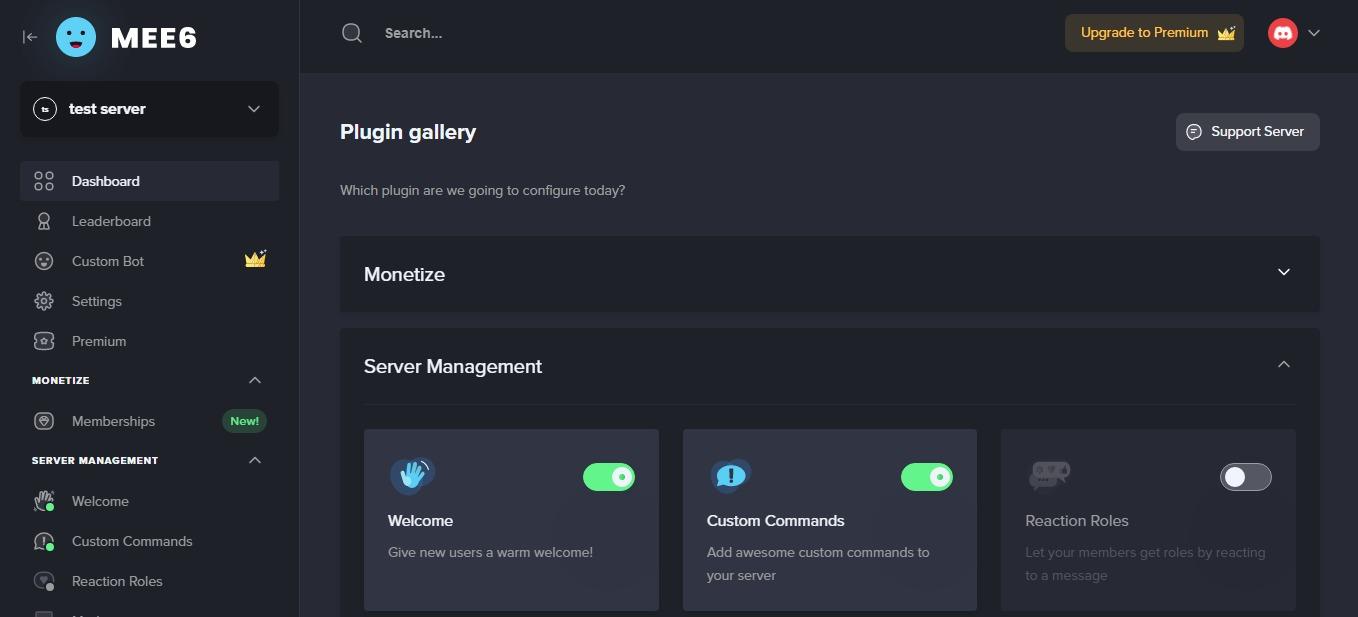Open Dashboard in the sidebar
Image resolution: width=1358 pixels, height=617 pixels.
[x=149, y=181]
